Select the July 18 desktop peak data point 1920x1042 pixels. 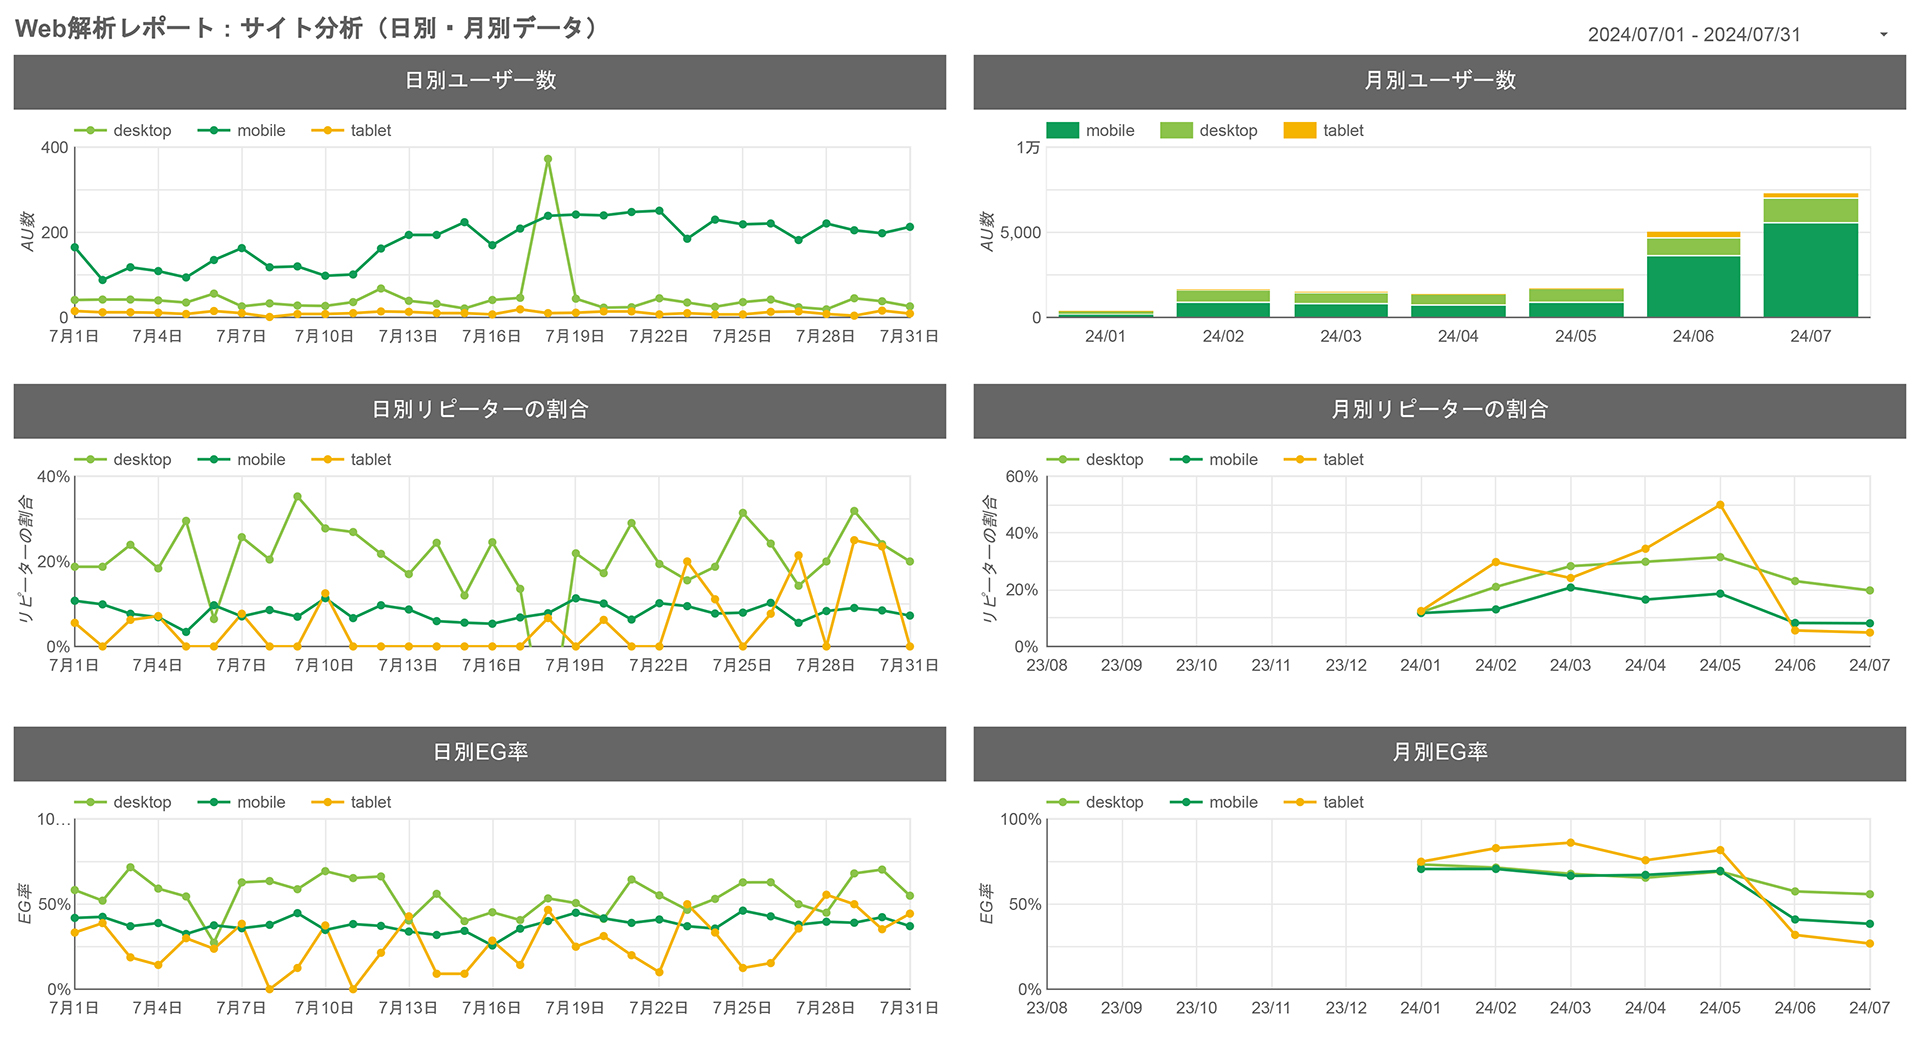(x=548, y=158)
